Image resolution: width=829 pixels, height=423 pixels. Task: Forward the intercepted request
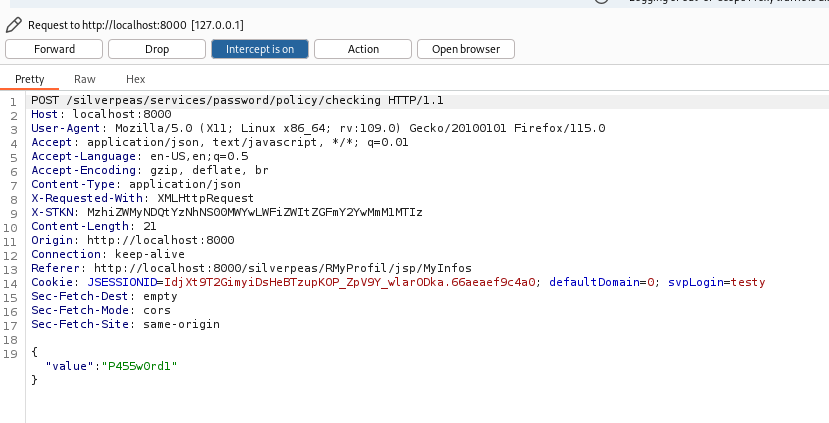(x=54, y=49)
